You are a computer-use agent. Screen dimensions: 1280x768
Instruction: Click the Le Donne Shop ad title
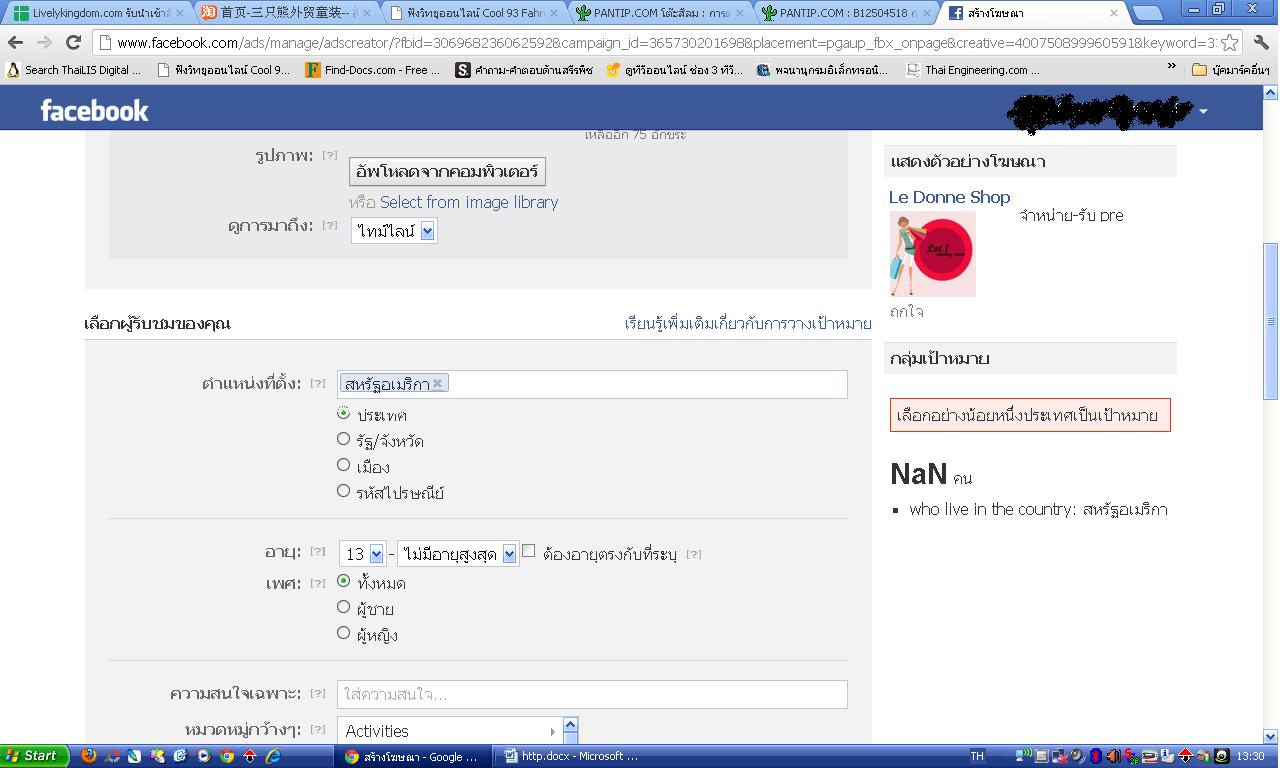tap(950, 197)
